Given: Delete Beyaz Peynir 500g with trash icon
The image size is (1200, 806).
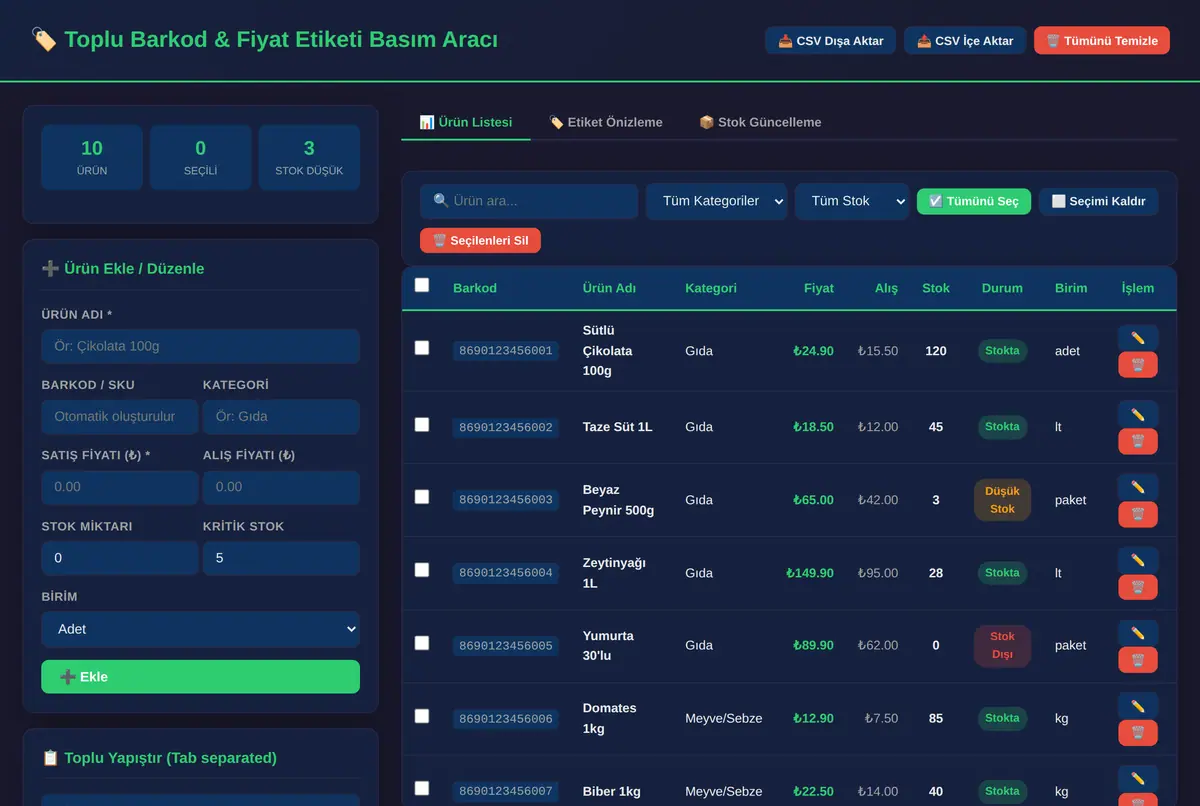Looking at the screenshot, I should point(1137,514).
